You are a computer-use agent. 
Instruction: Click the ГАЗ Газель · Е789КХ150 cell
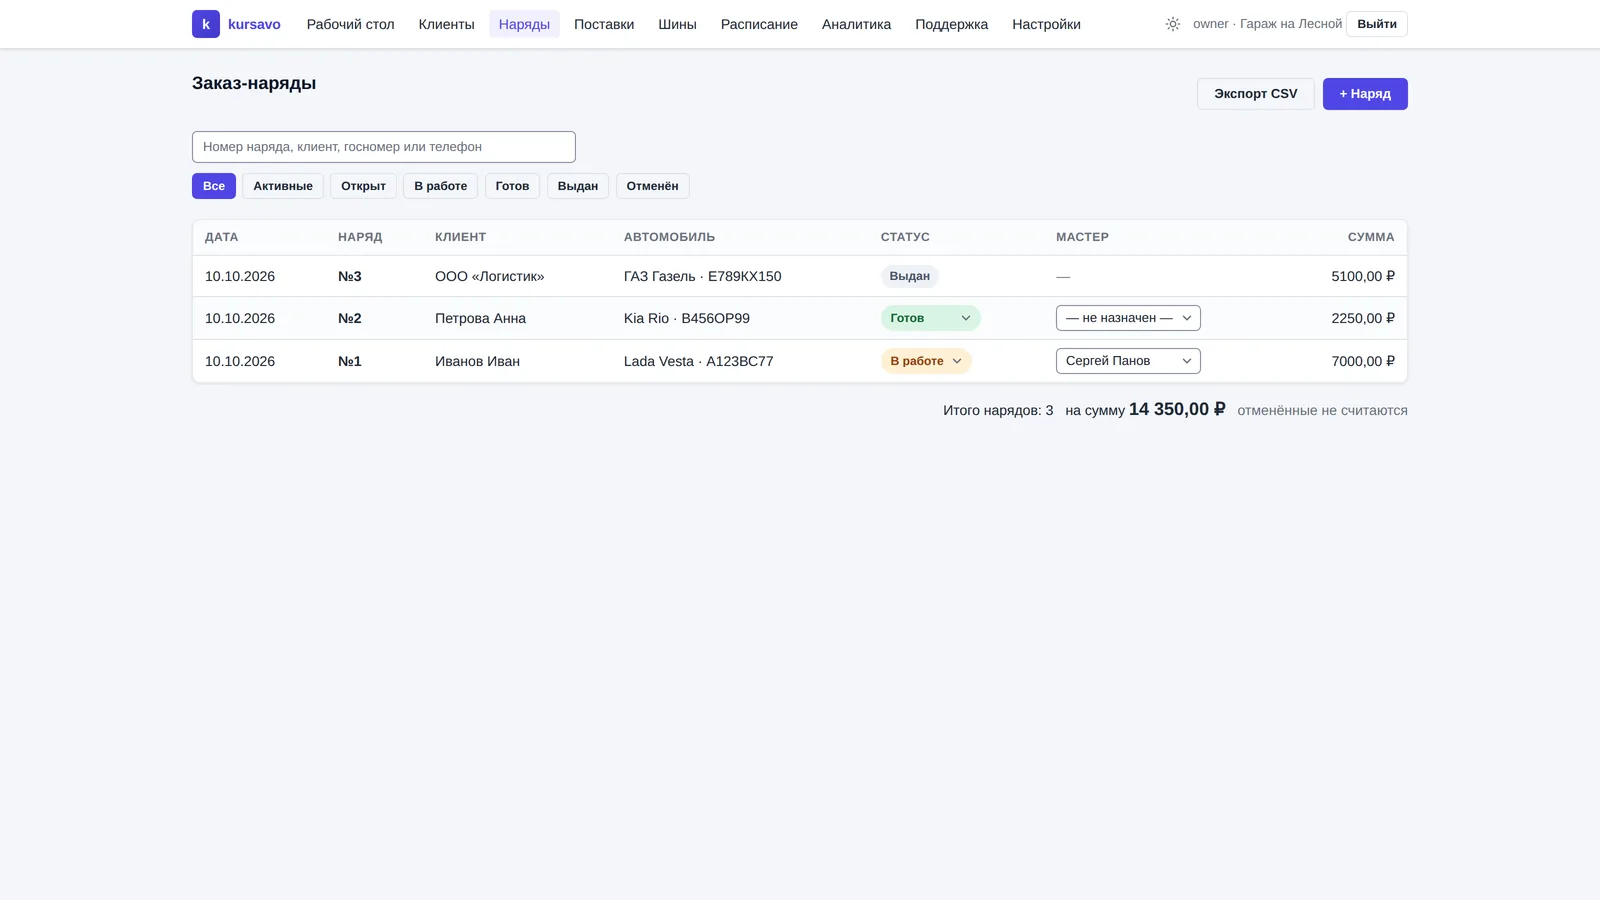[x=702, y=277]
